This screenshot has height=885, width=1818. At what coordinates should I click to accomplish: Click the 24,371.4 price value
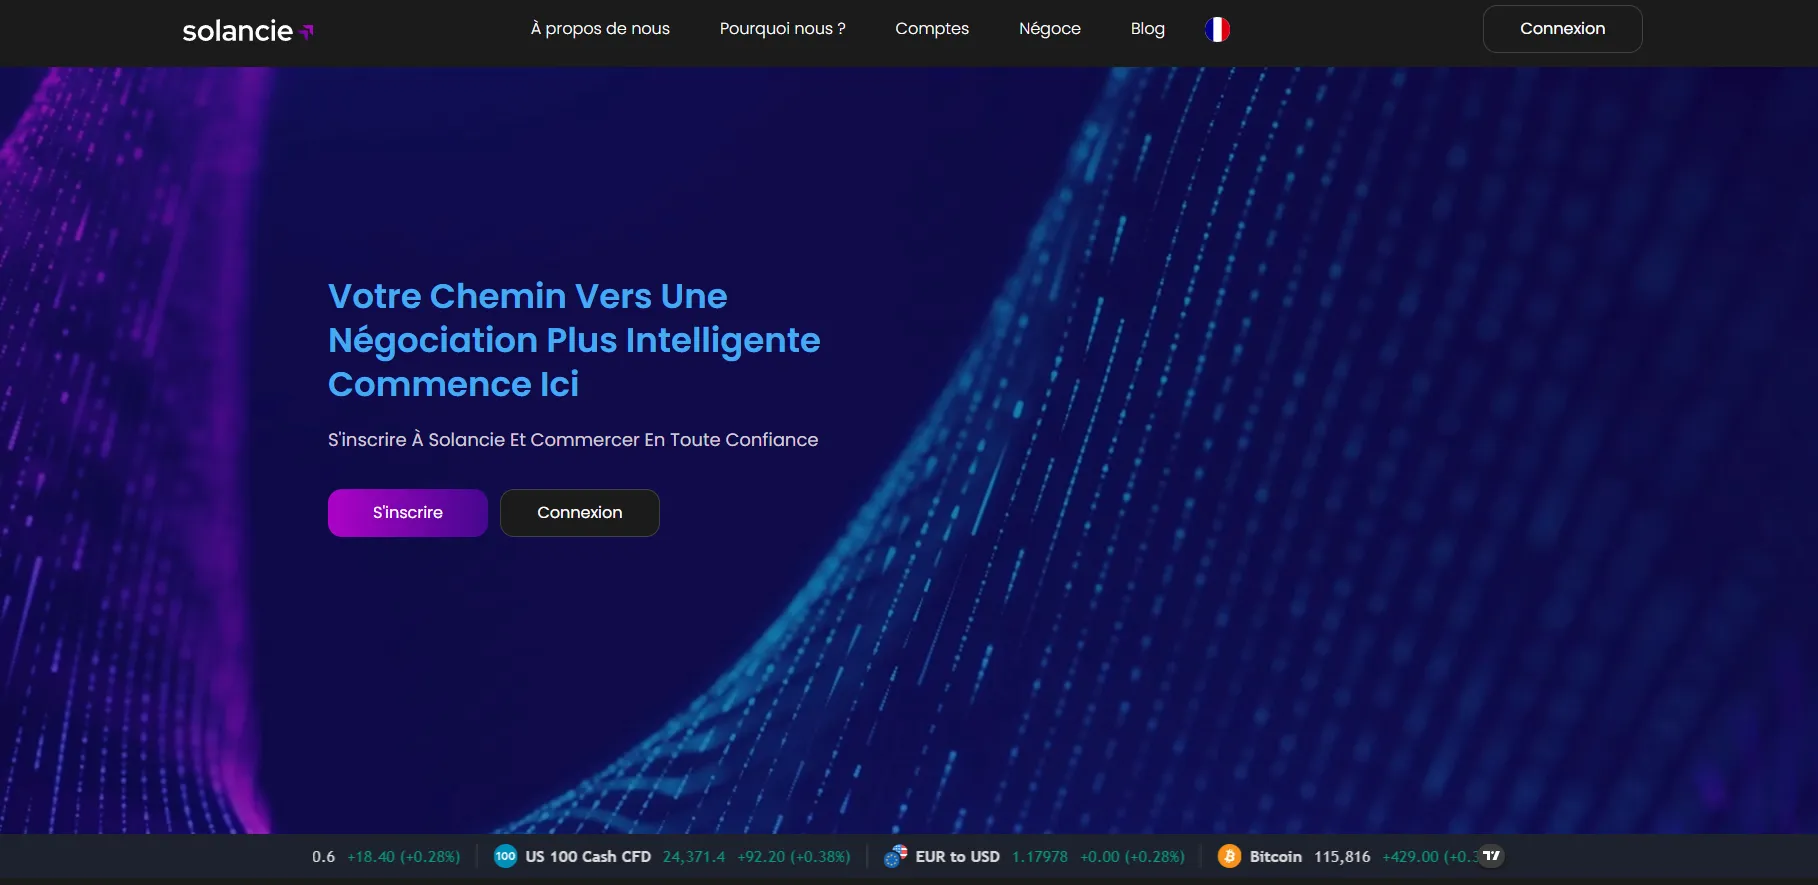[694, 857]
